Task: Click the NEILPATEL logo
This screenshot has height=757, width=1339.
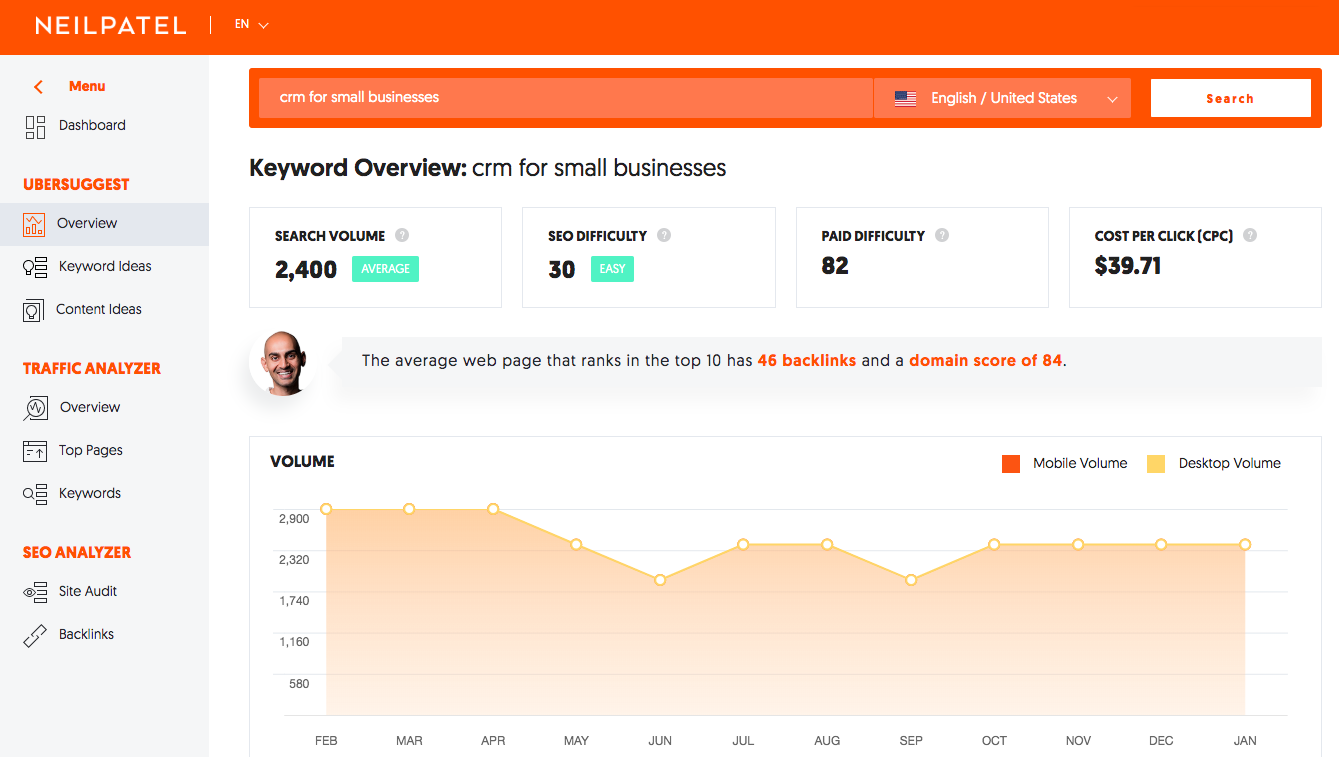Action: 111,25
